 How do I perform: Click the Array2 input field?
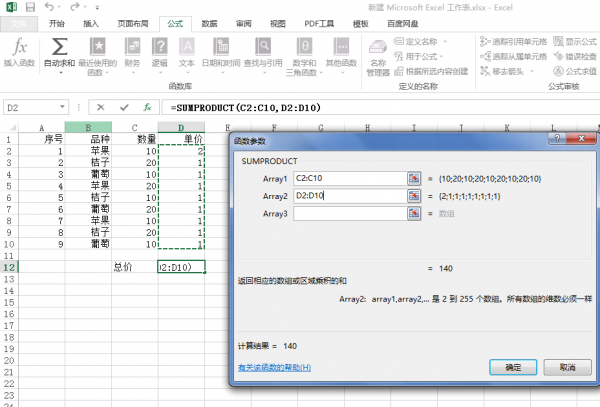pyautogui.click(x=350, y=196)
